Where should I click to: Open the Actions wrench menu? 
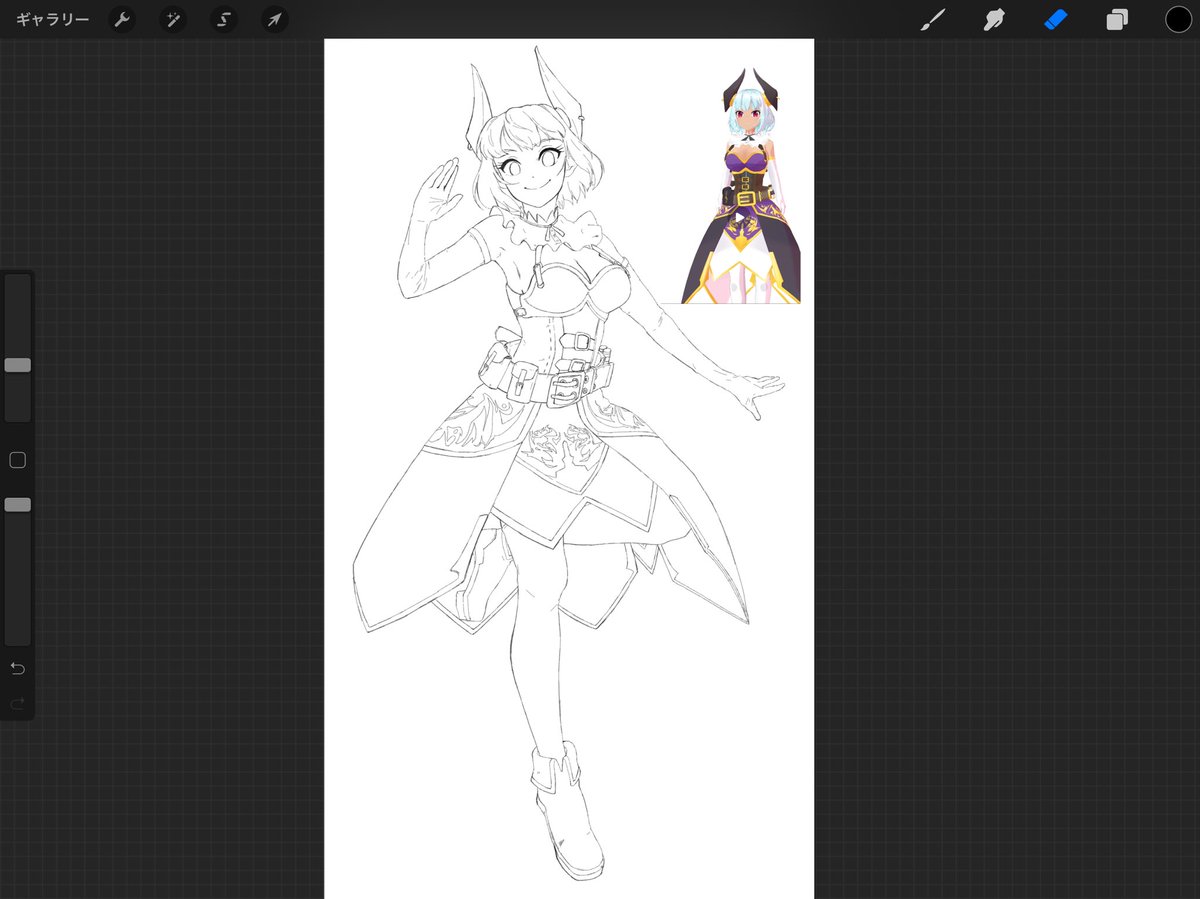[x=122, y=20]
